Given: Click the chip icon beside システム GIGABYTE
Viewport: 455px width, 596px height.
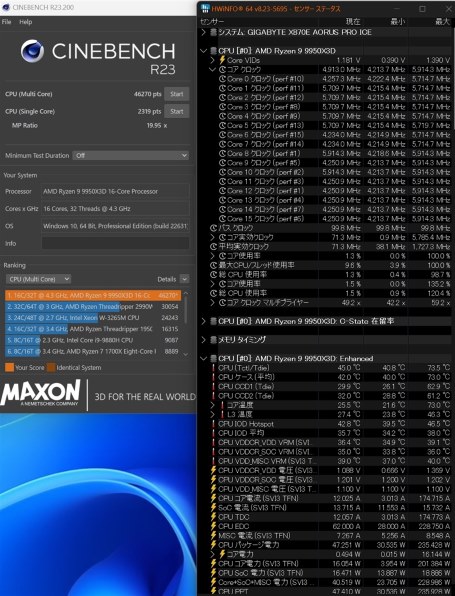Looking at the screenshot, I should [x=213, y=32].
